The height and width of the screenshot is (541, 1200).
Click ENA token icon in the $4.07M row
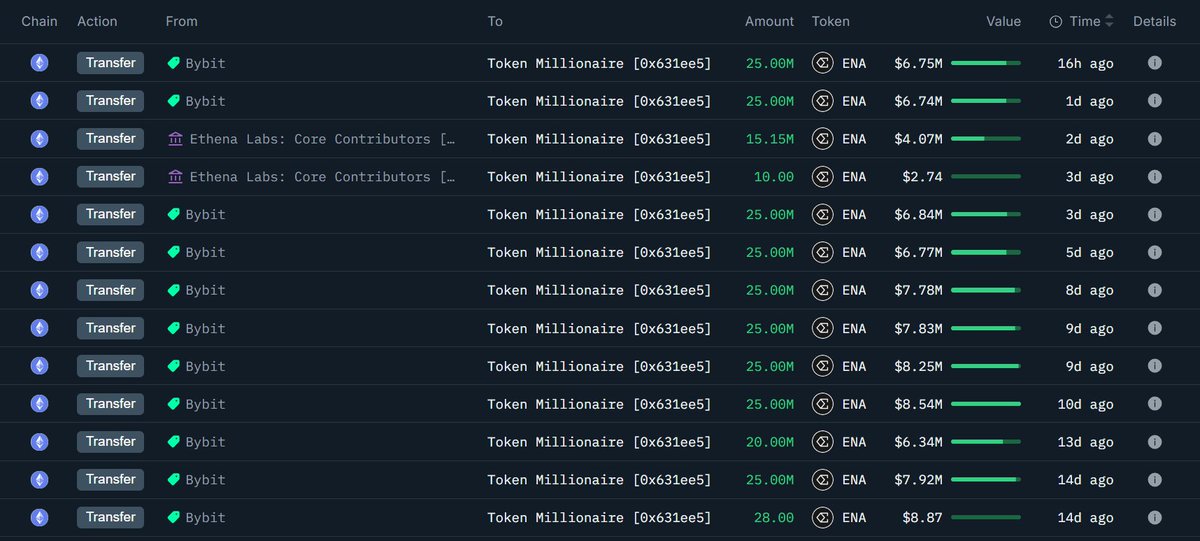tap(823, 139)
